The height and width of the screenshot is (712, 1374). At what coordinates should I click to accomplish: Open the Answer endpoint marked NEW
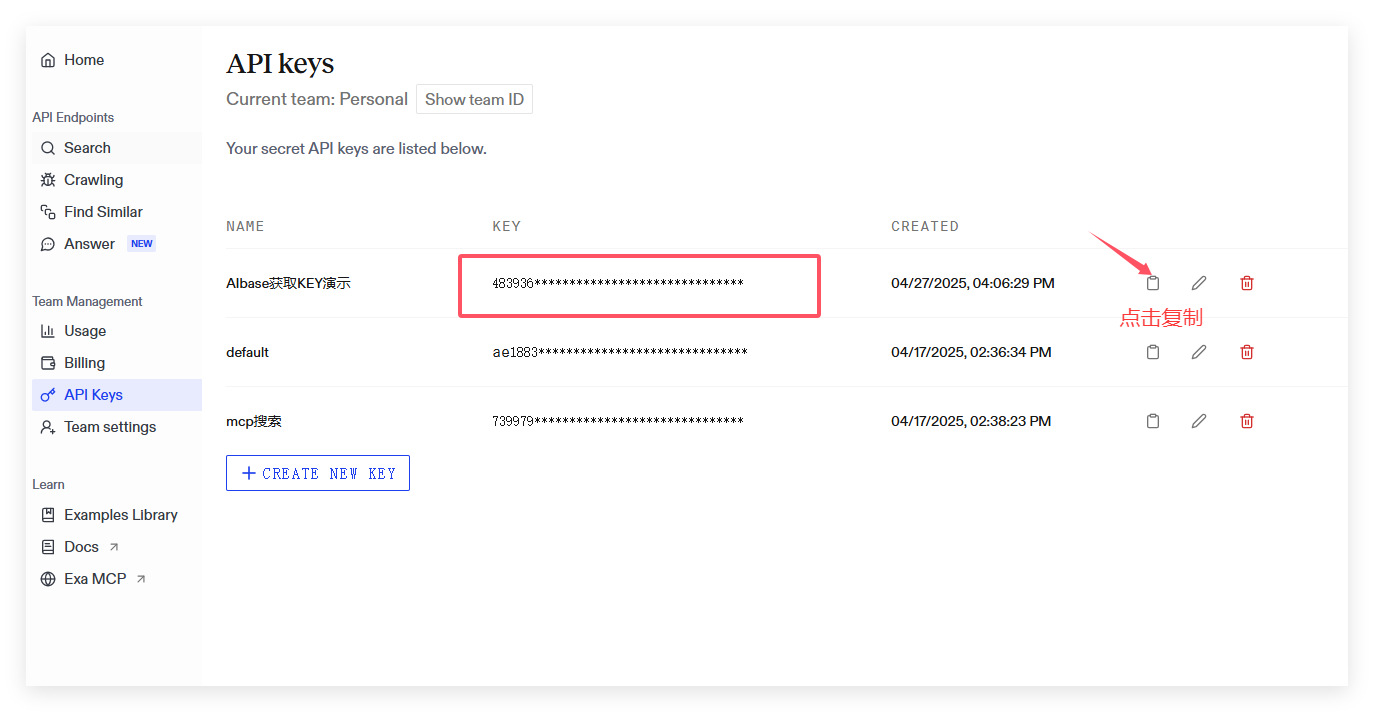pyautogui.click(x=89, y=244)
